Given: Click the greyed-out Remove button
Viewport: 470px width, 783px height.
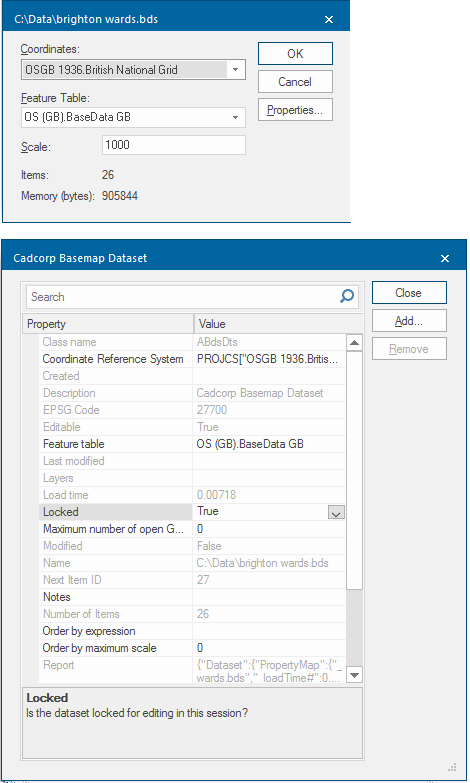Looking at the screenshot, I should [409, 349].
